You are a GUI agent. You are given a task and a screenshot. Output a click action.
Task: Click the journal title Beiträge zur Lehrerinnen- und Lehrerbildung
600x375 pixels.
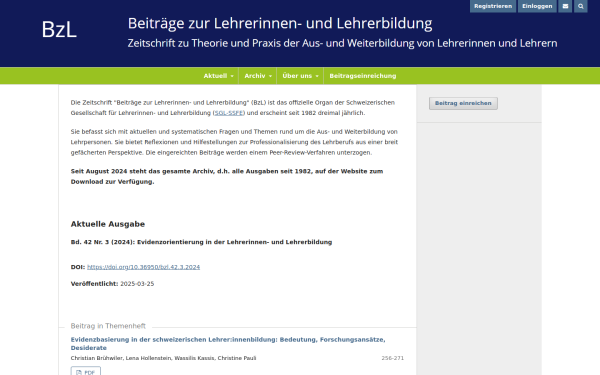280,24
